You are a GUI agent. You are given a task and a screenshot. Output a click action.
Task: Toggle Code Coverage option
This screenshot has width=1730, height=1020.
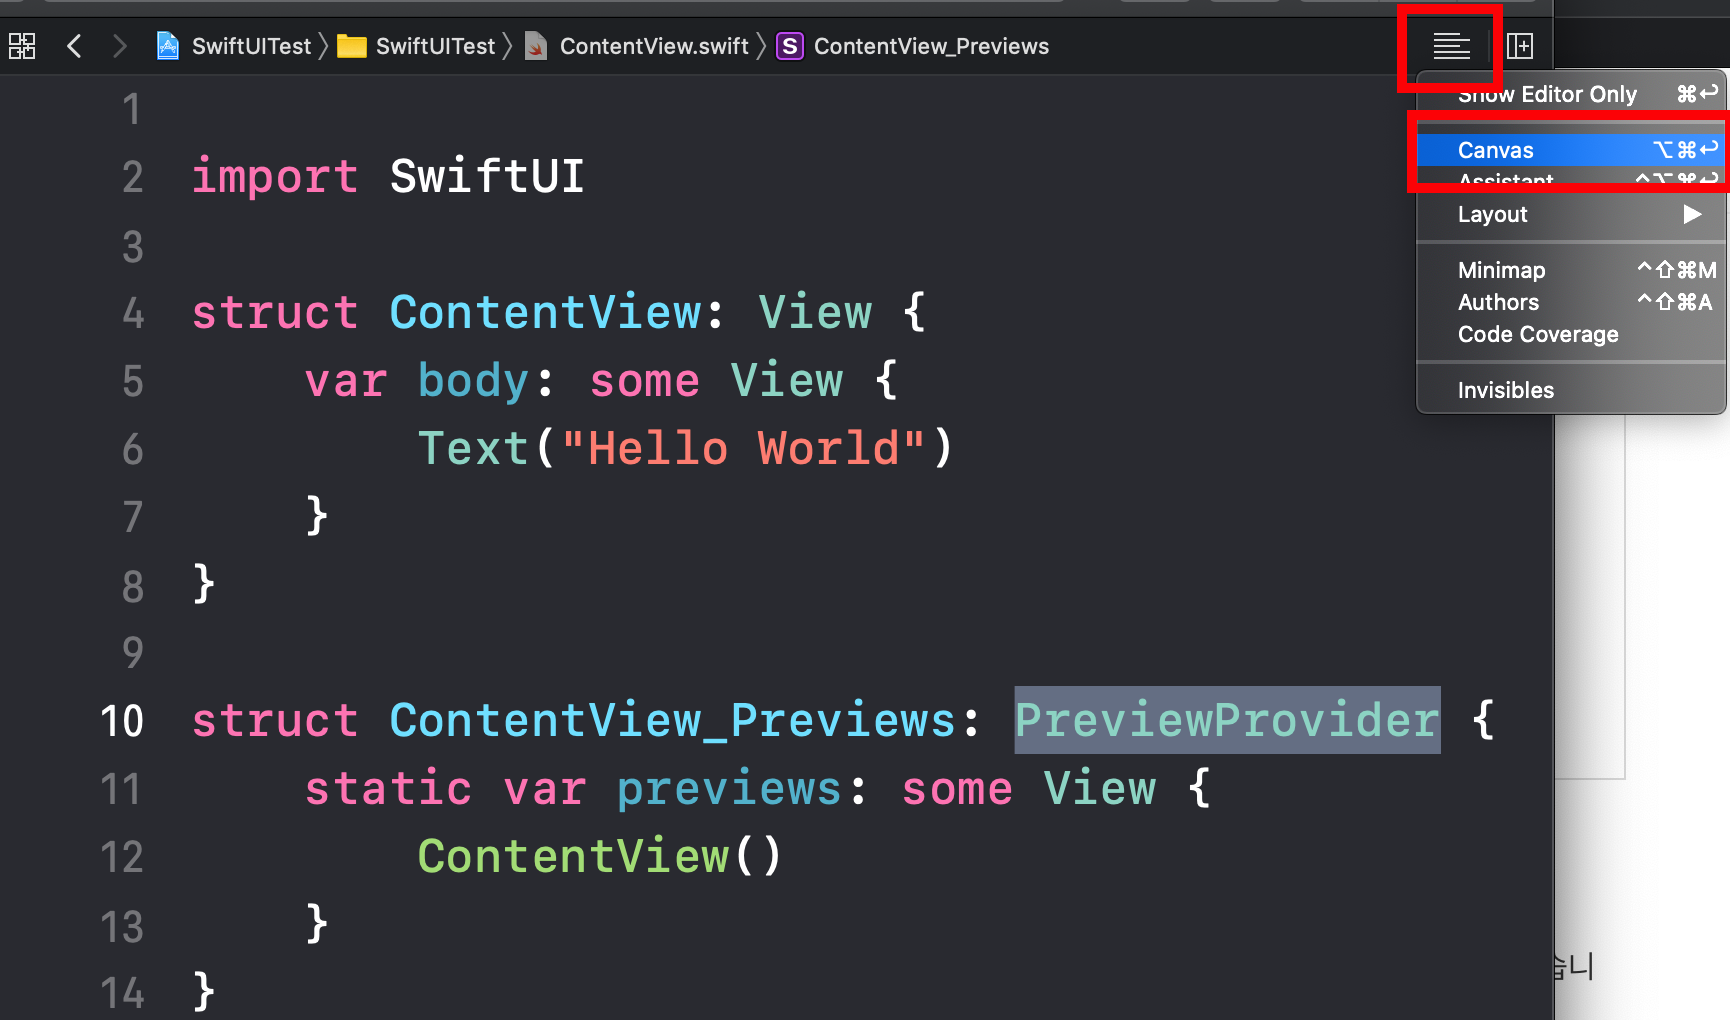click(x=1572, y=334)
